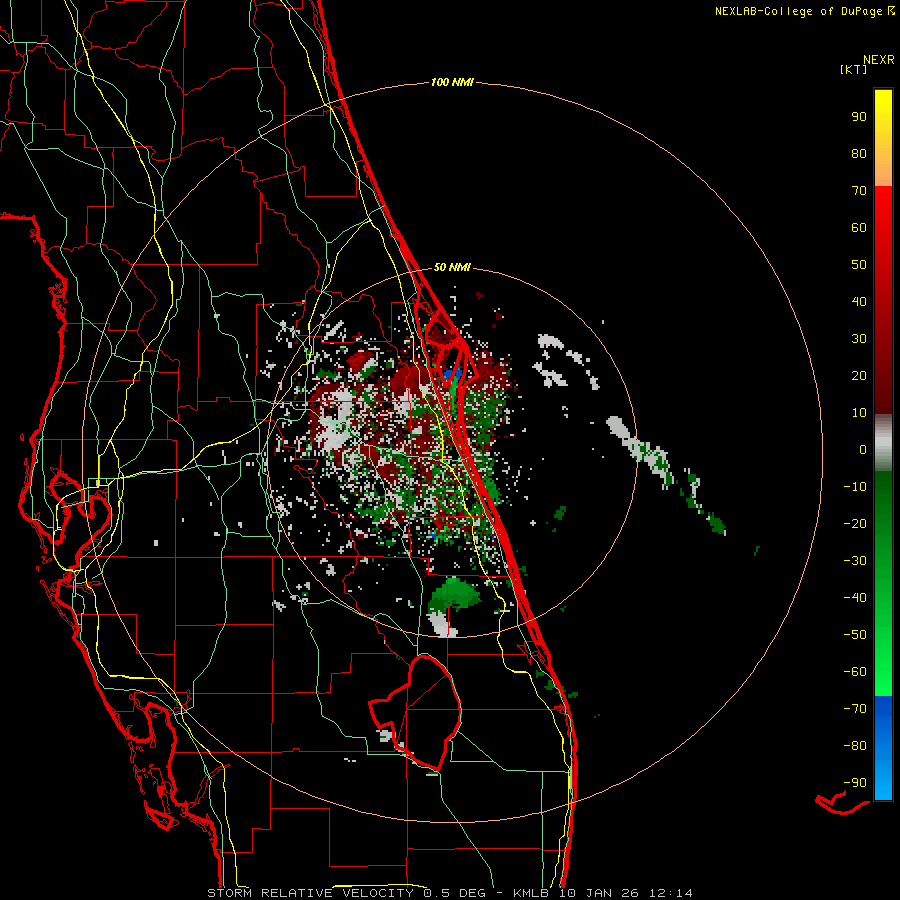Image resolution: width=900 pixels, height=900 pixels.
Task: Click the 80 value on velocity scale
Action: (x=859, y=154)
